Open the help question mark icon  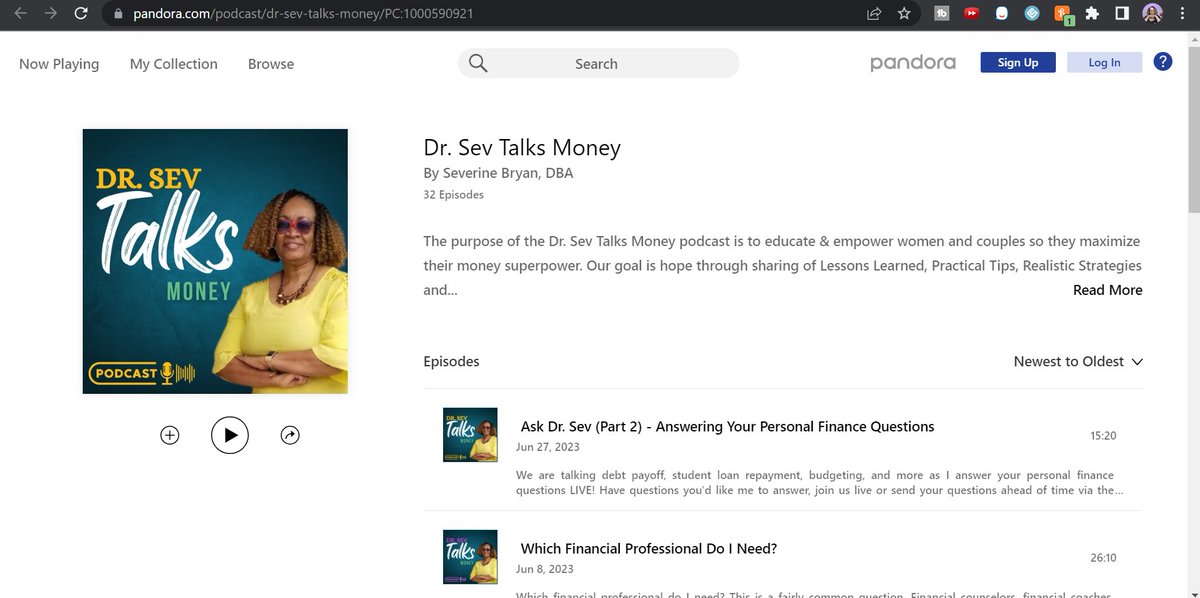1162,62
